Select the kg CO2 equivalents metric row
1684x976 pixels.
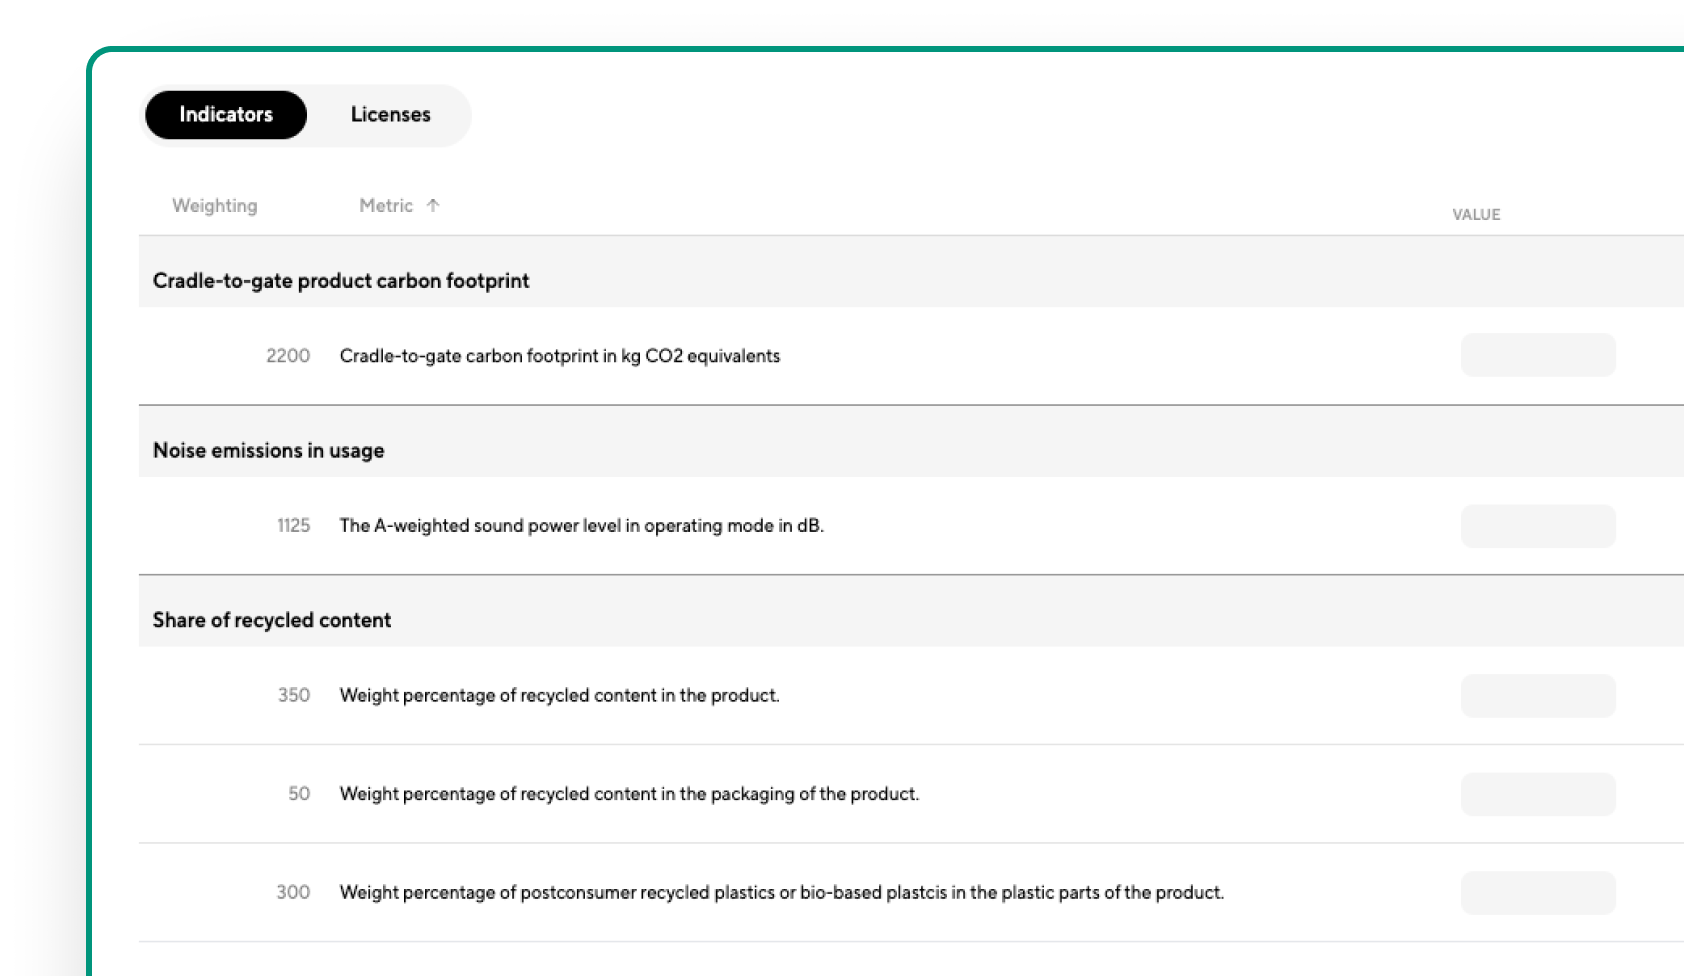pos(911,356)
